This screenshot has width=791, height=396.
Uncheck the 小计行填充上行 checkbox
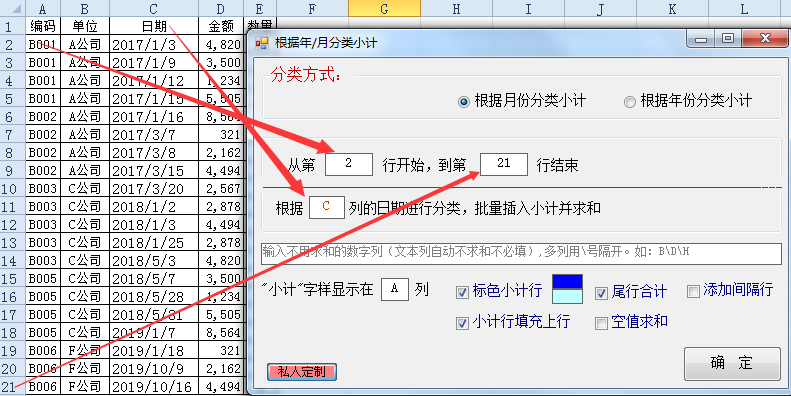click(513, 323)
